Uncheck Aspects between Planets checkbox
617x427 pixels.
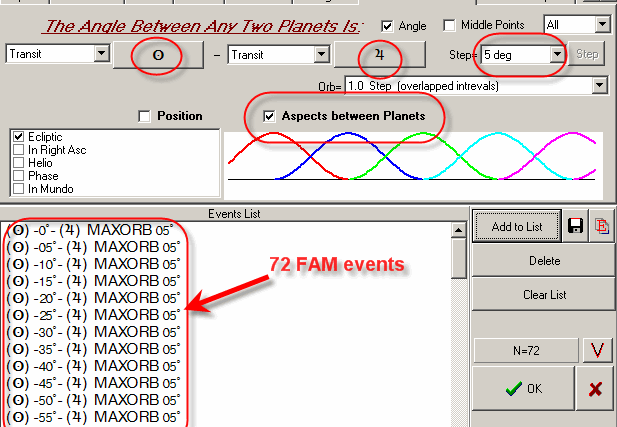point(268,116)
